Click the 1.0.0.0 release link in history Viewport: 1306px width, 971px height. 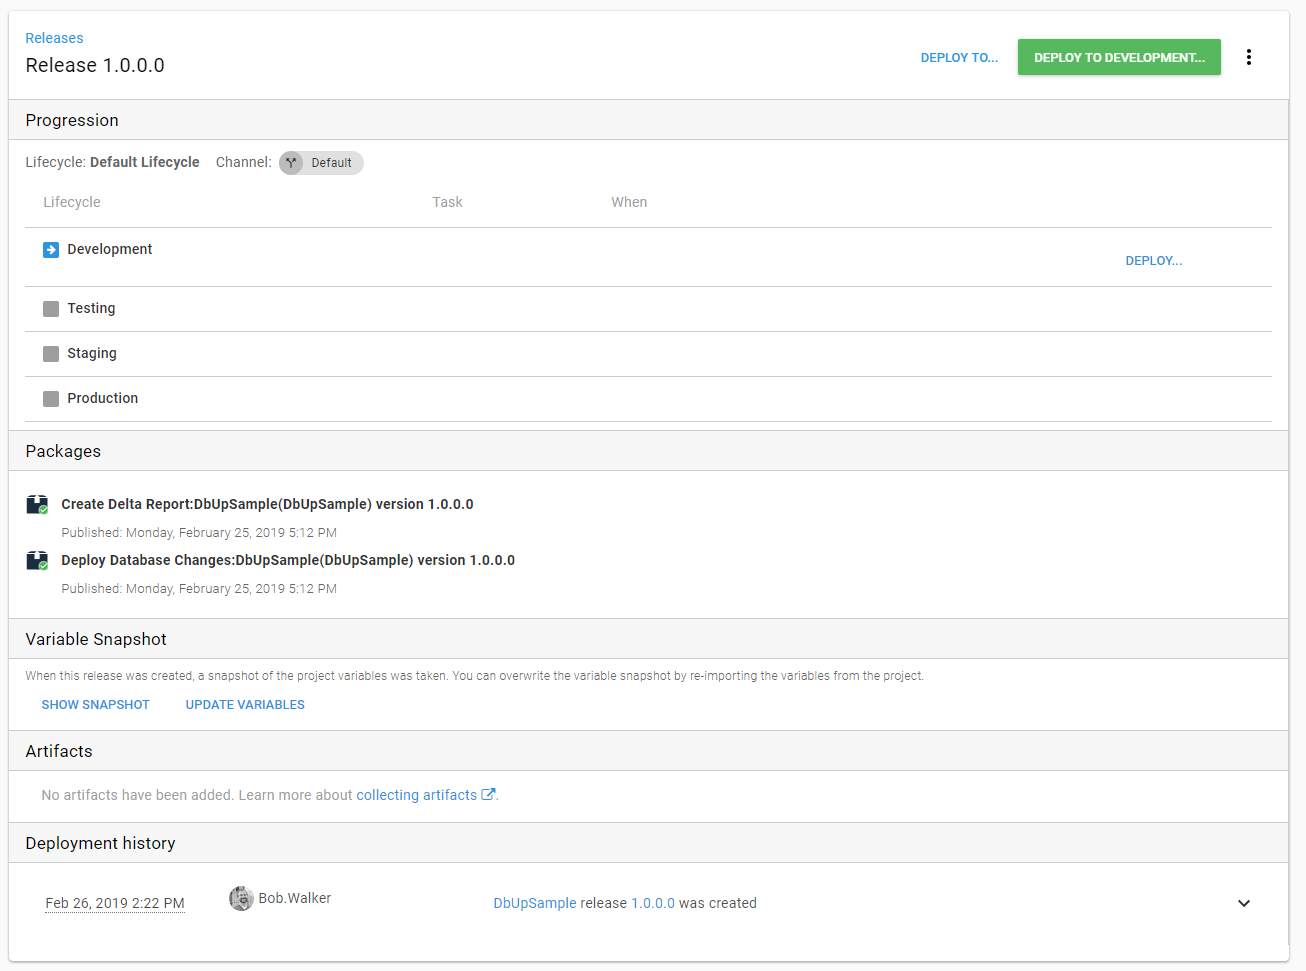[652, 903]
